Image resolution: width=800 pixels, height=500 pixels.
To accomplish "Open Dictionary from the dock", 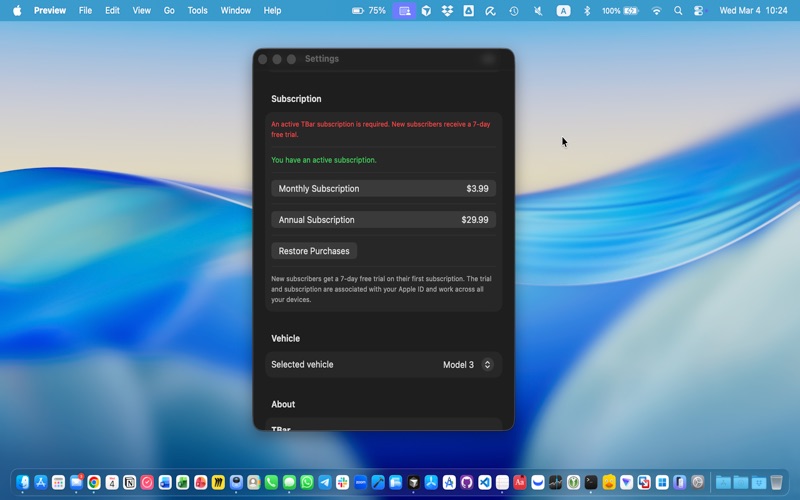I will [x=520, y=482].
